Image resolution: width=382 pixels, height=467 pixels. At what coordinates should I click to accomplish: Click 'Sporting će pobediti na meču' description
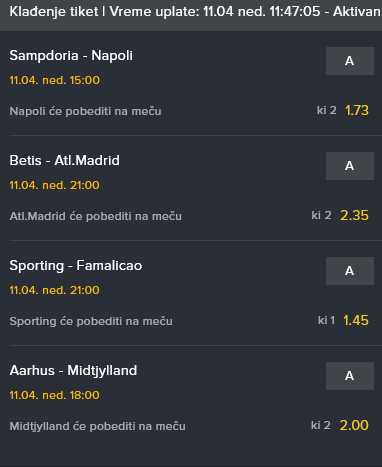[91, 321]
